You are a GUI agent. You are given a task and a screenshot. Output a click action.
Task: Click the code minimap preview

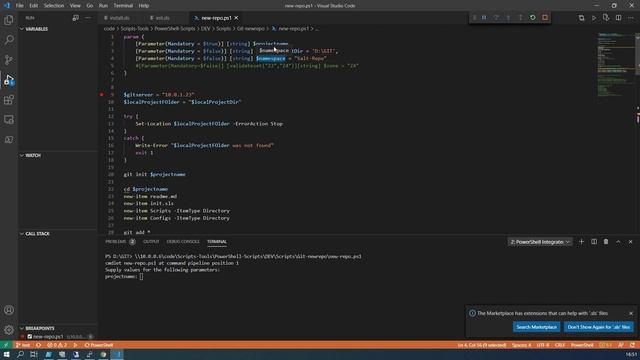tap(616, 65)
